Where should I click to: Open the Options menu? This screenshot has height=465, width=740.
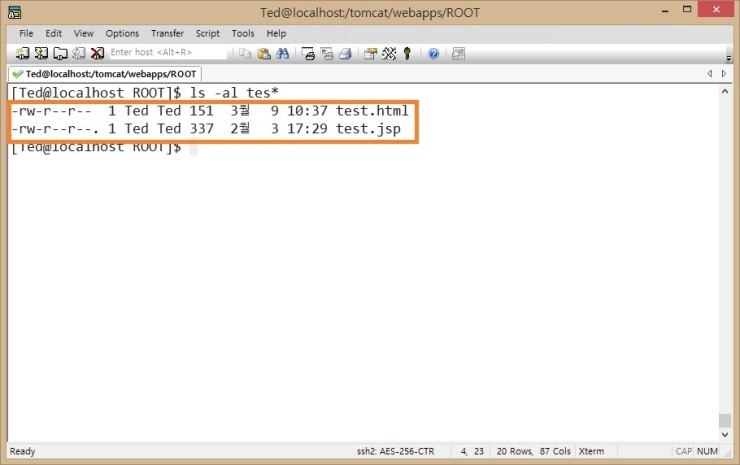click(122, 33)
